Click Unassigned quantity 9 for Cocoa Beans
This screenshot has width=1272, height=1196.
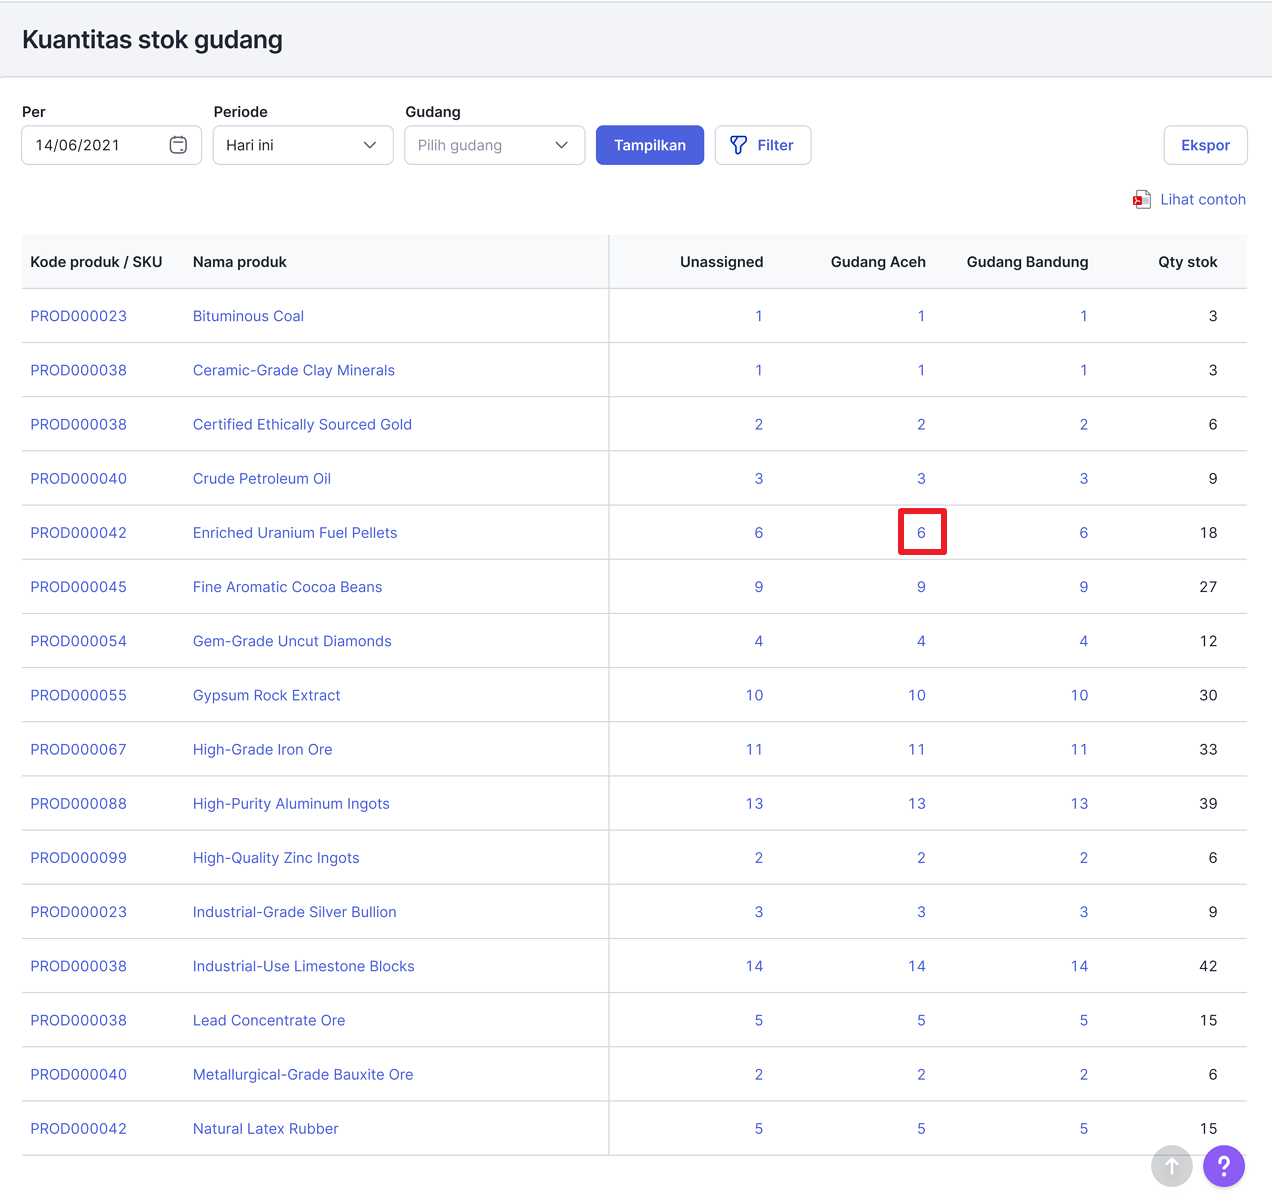click(759, 587)
